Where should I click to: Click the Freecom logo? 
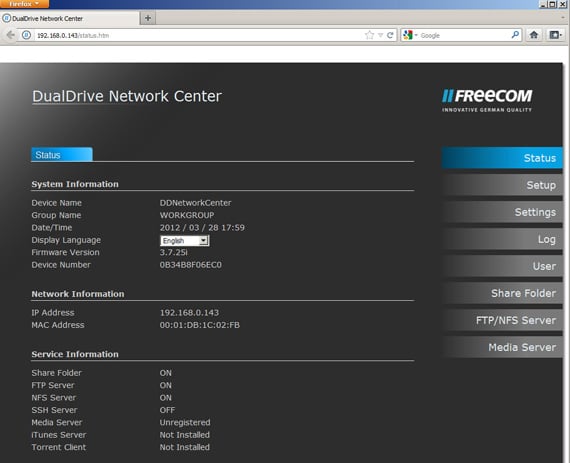(487, 100)
